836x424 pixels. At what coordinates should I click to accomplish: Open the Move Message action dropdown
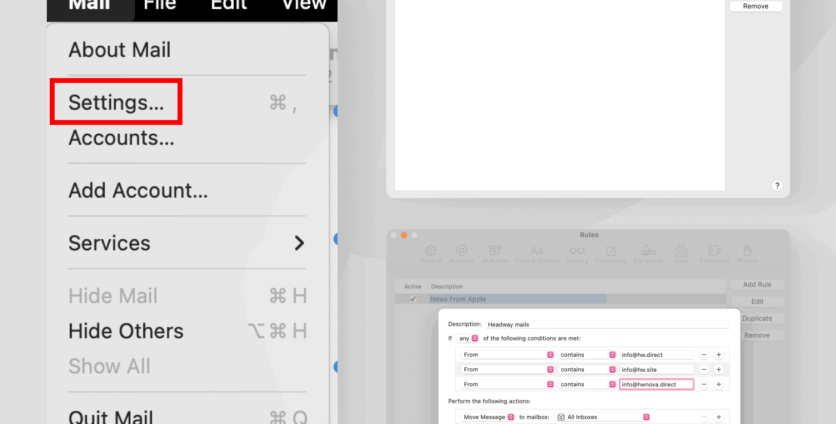tap(486, 416)
